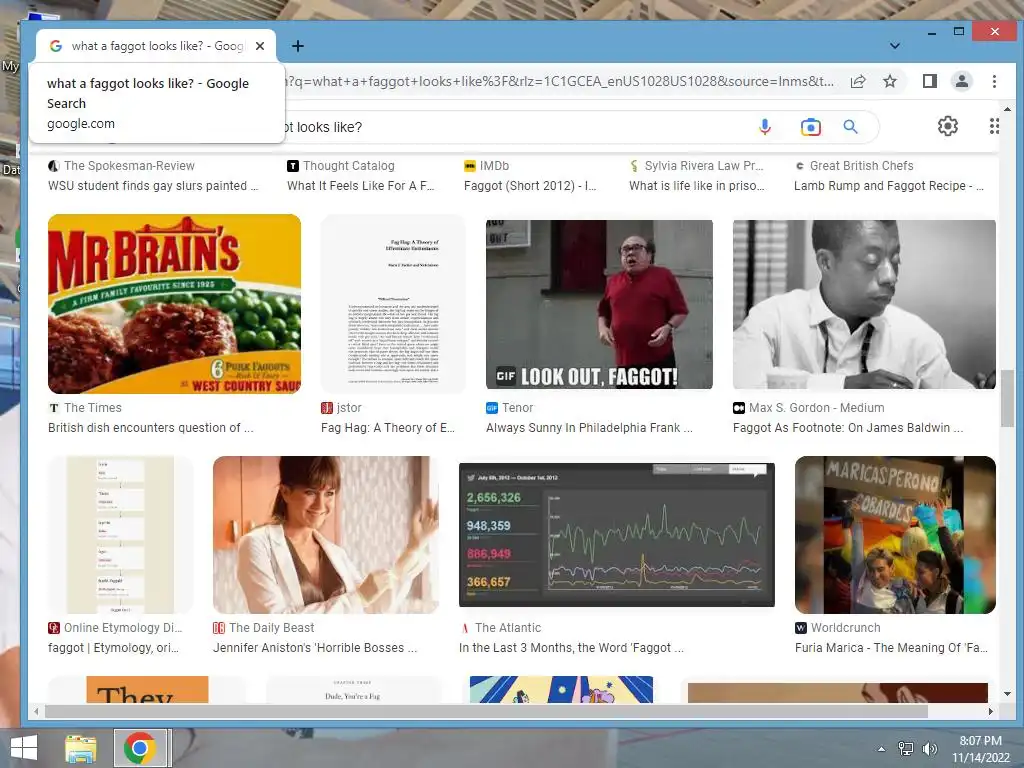The image size is (1024, 768).
Task: Open a new tab with plus button
Action: 298,46
